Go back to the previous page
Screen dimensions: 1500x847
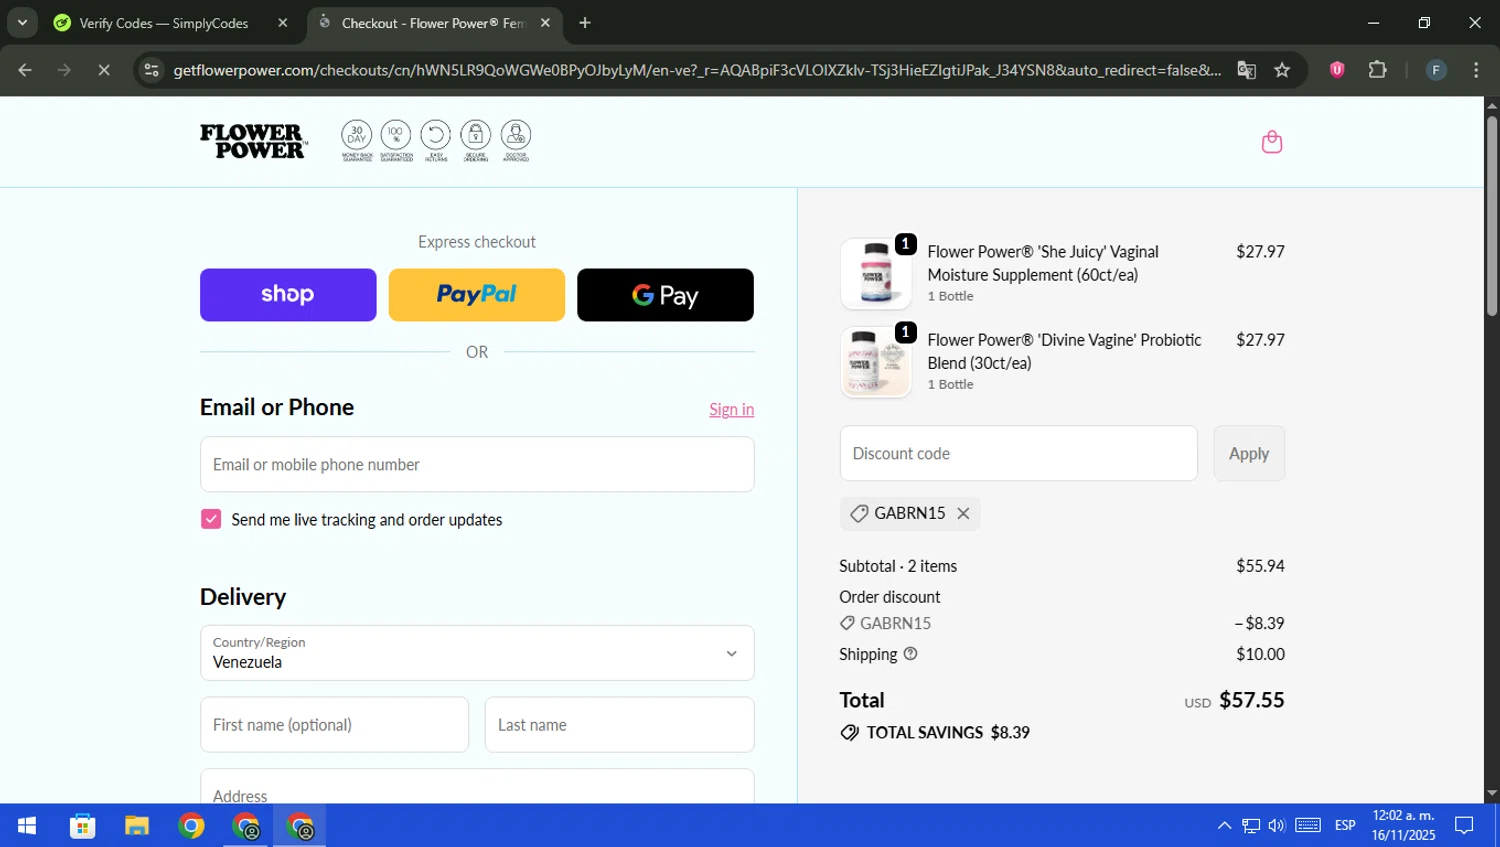tap(25, 70)
